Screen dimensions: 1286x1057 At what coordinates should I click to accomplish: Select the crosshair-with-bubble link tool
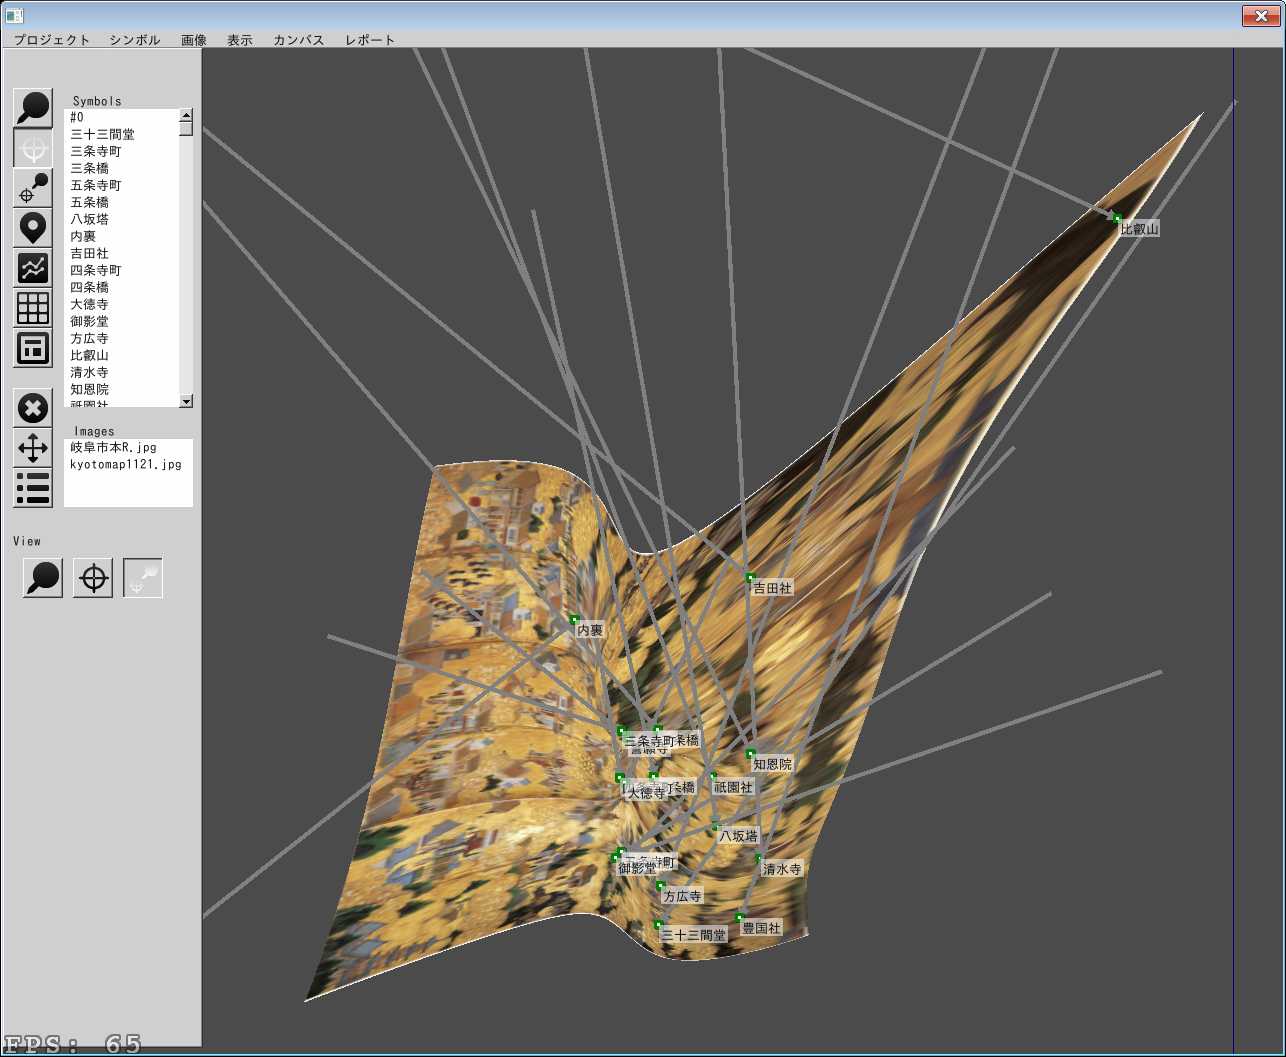tap(33, 188)
